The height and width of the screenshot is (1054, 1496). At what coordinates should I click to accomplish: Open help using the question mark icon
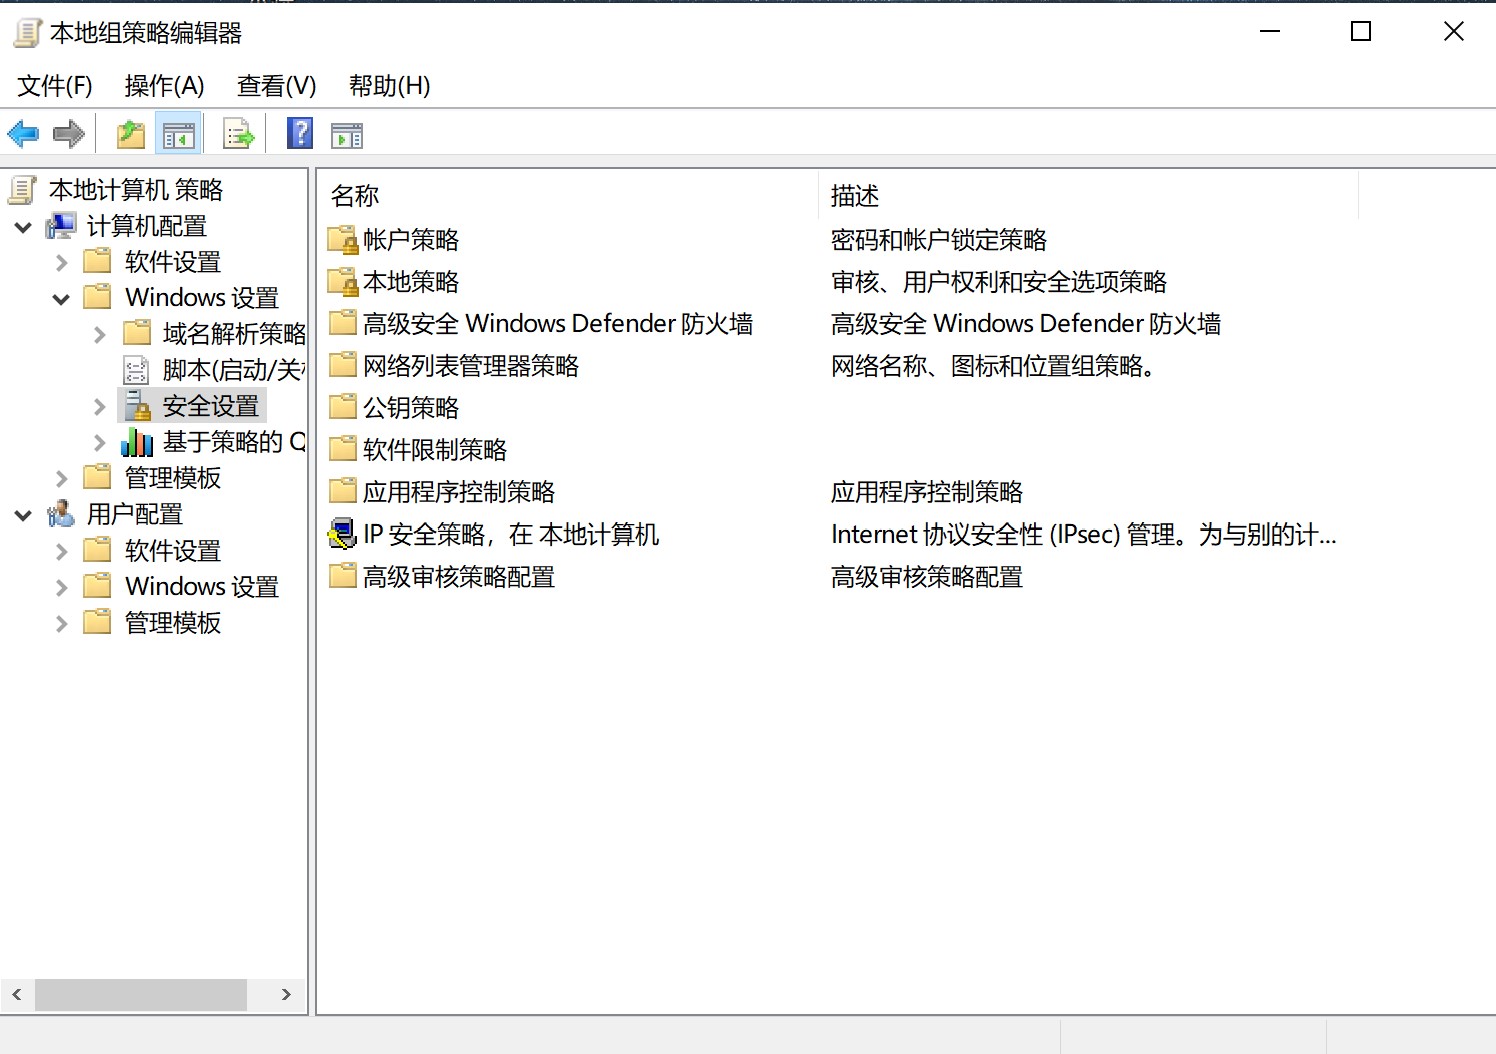(299, 132)
